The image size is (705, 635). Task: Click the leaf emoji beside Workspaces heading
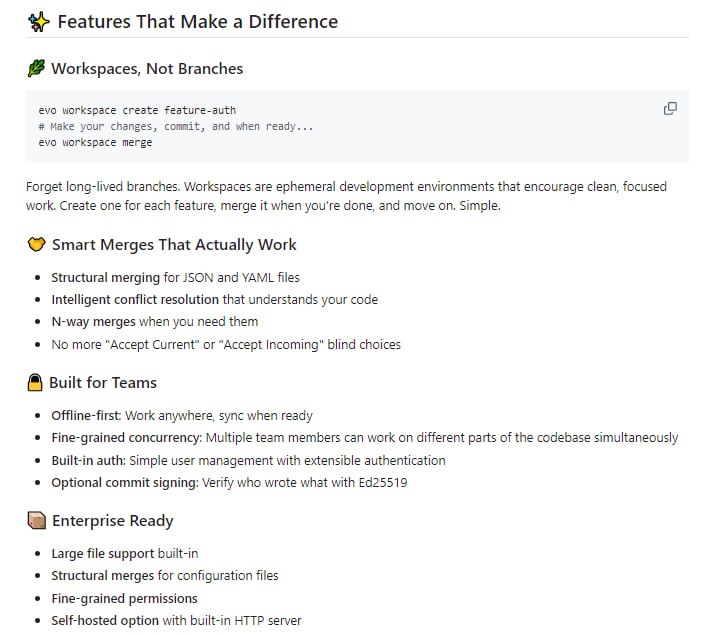coord(37,69)
